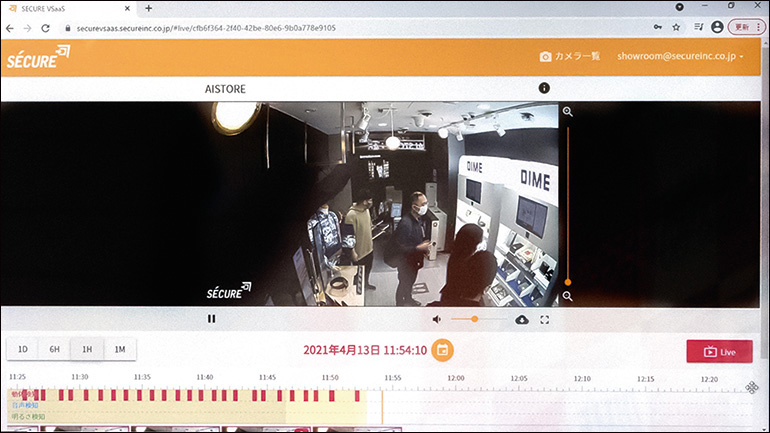Open the browser profile avatar
The height and width of the screenshot is (433, 770).
point(717,27)
